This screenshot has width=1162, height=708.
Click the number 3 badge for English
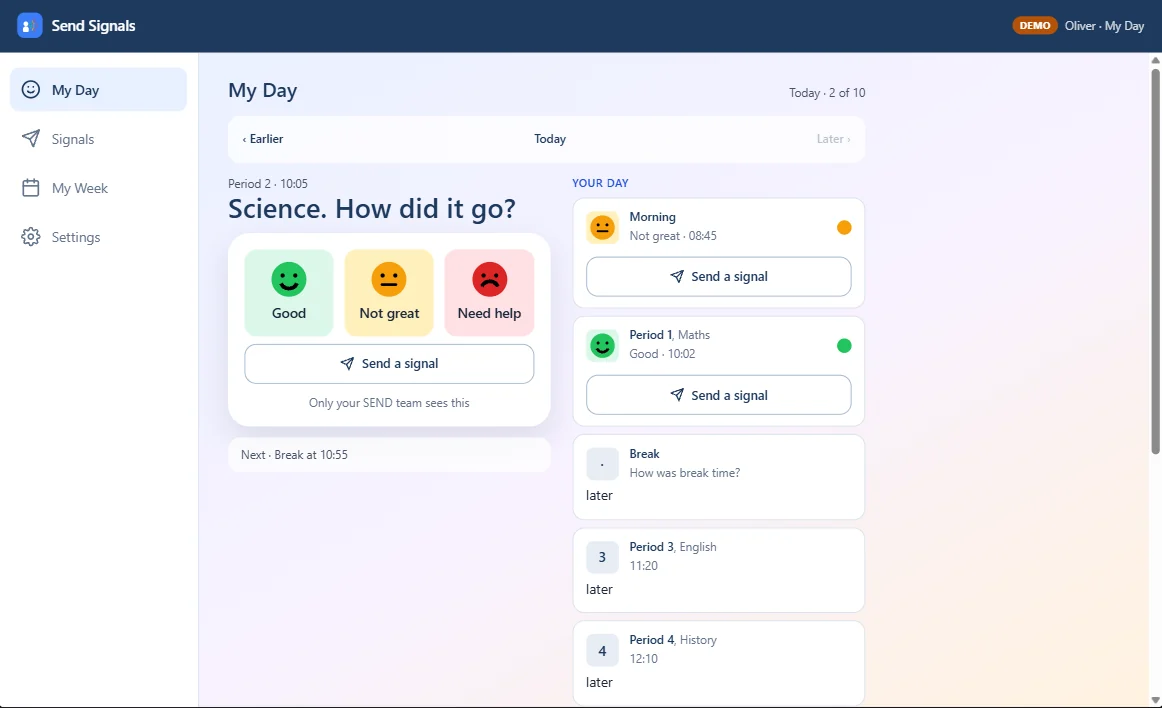click(602, 558)
